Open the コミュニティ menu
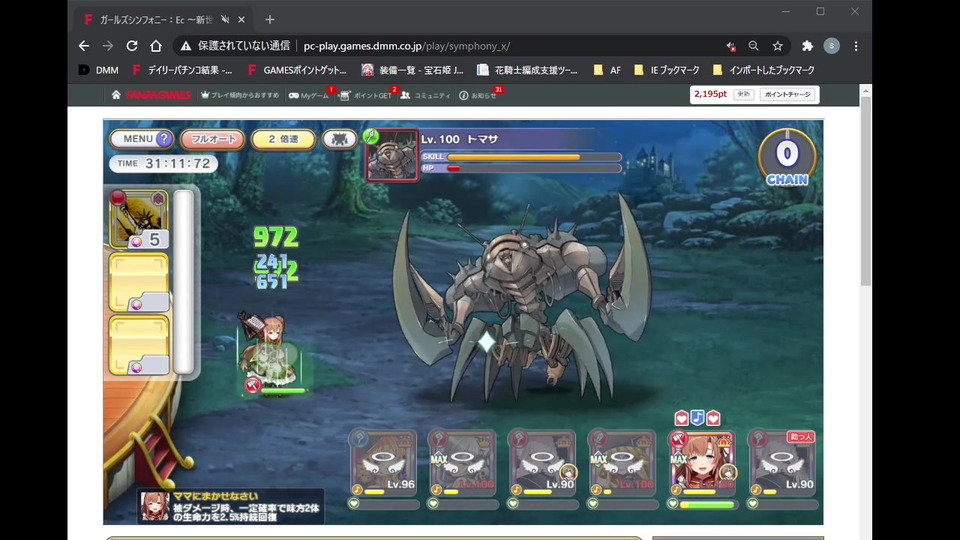This screenshot has height=540, width=960. tap(426, 95)
